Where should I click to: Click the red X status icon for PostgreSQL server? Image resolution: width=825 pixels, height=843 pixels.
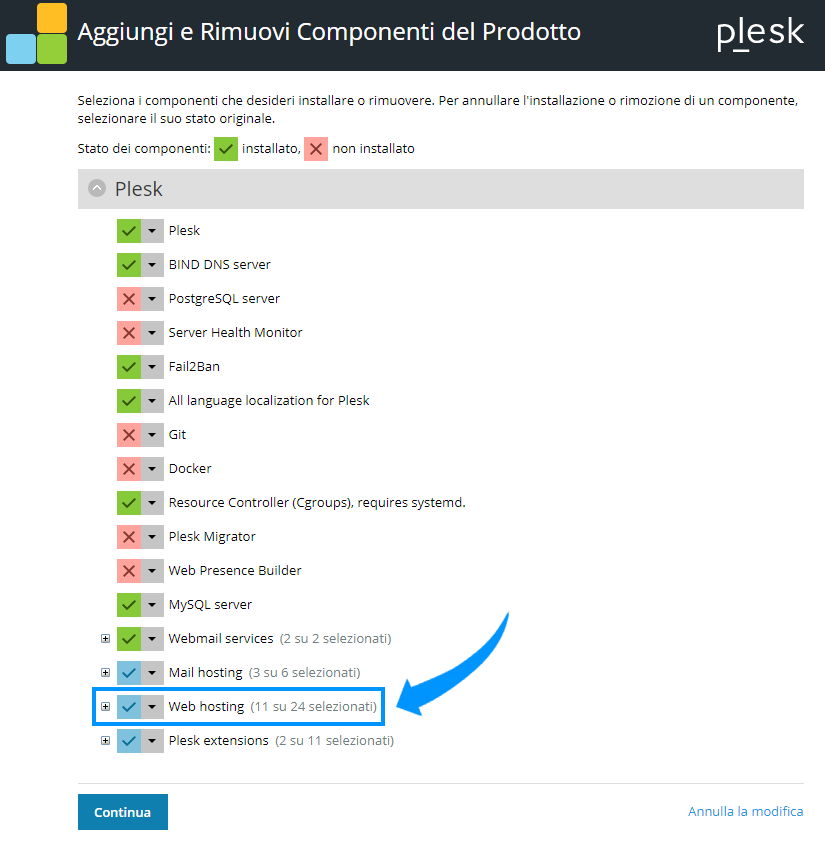click(129, 299)
